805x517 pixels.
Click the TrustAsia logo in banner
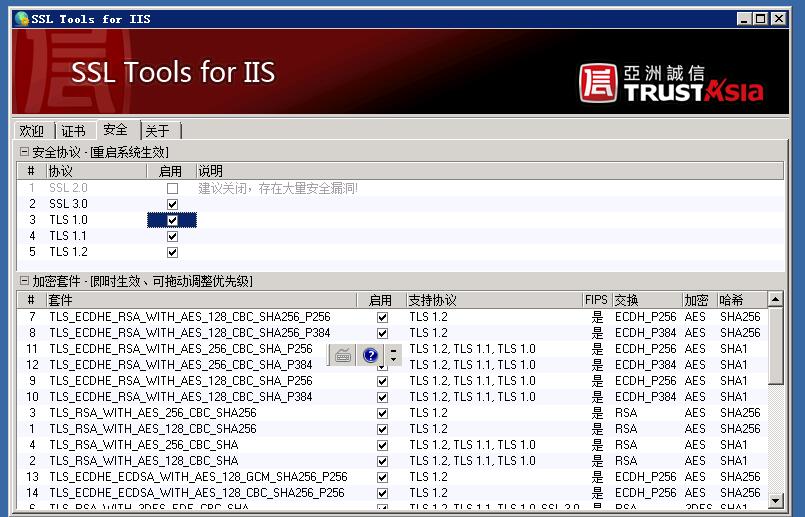670,84
